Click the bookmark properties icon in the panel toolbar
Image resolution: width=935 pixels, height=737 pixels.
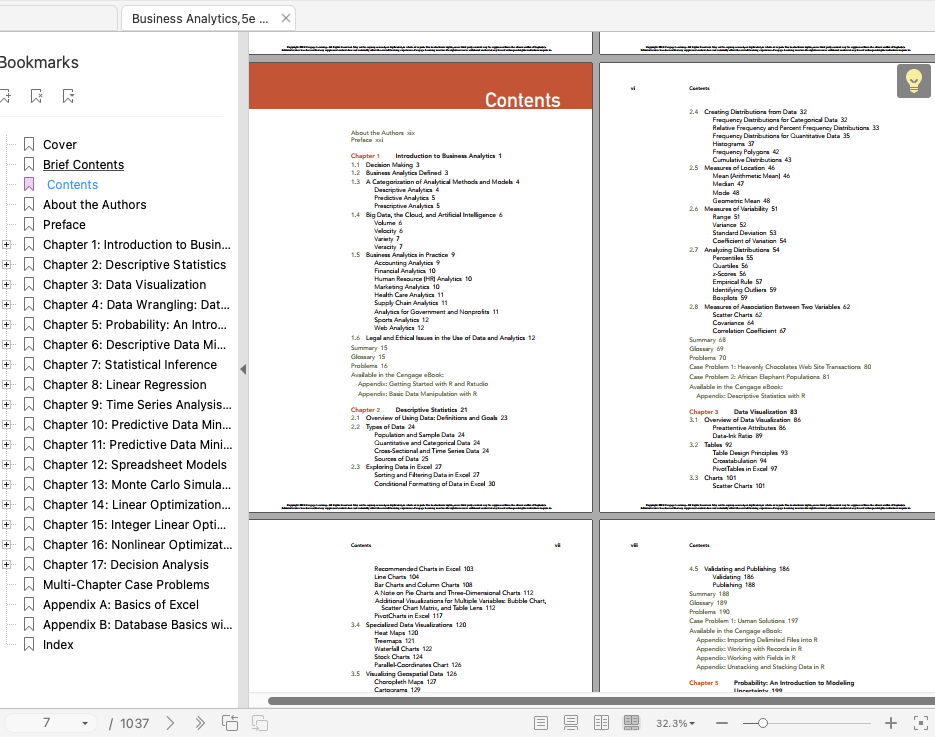coord(69,96)
